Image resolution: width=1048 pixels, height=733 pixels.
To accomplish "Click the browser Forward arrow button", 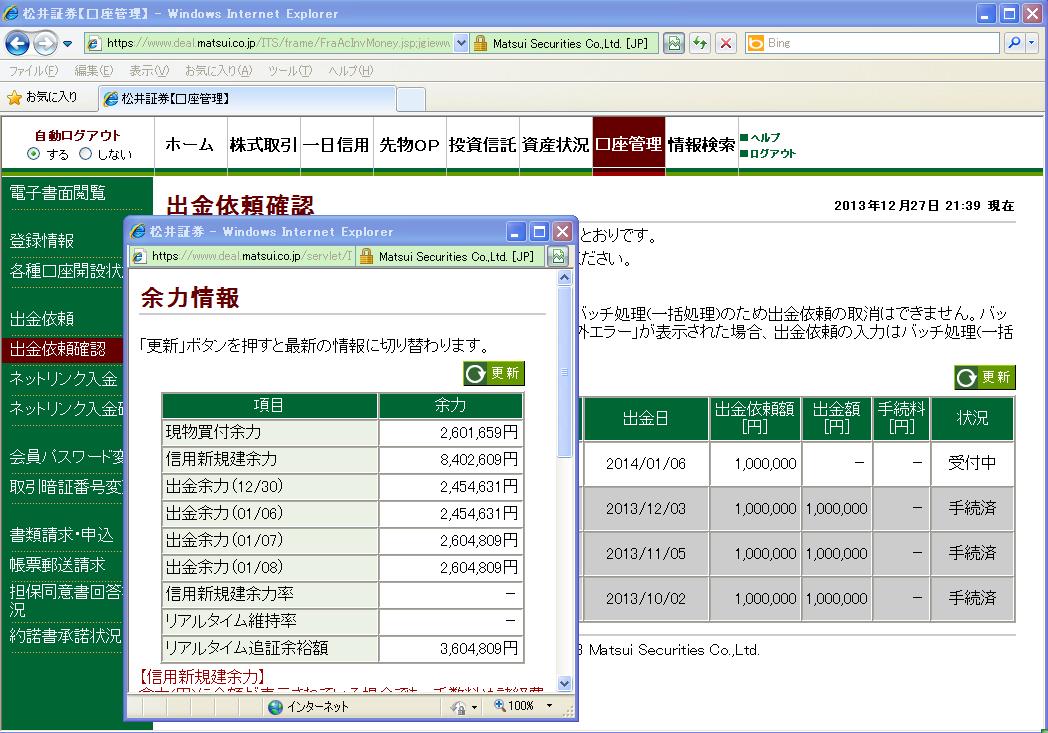I will click(45, 43).
